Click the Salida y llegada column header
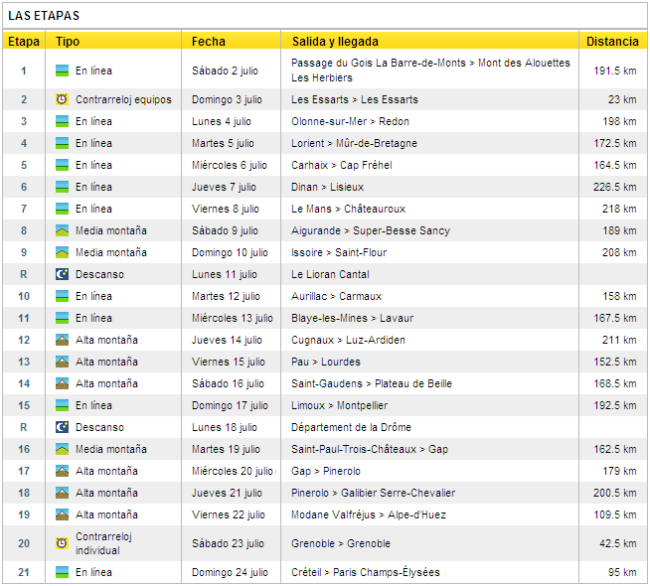Image resolution: width=650 pixels, height=586 pixels. (x=335, y=42)
